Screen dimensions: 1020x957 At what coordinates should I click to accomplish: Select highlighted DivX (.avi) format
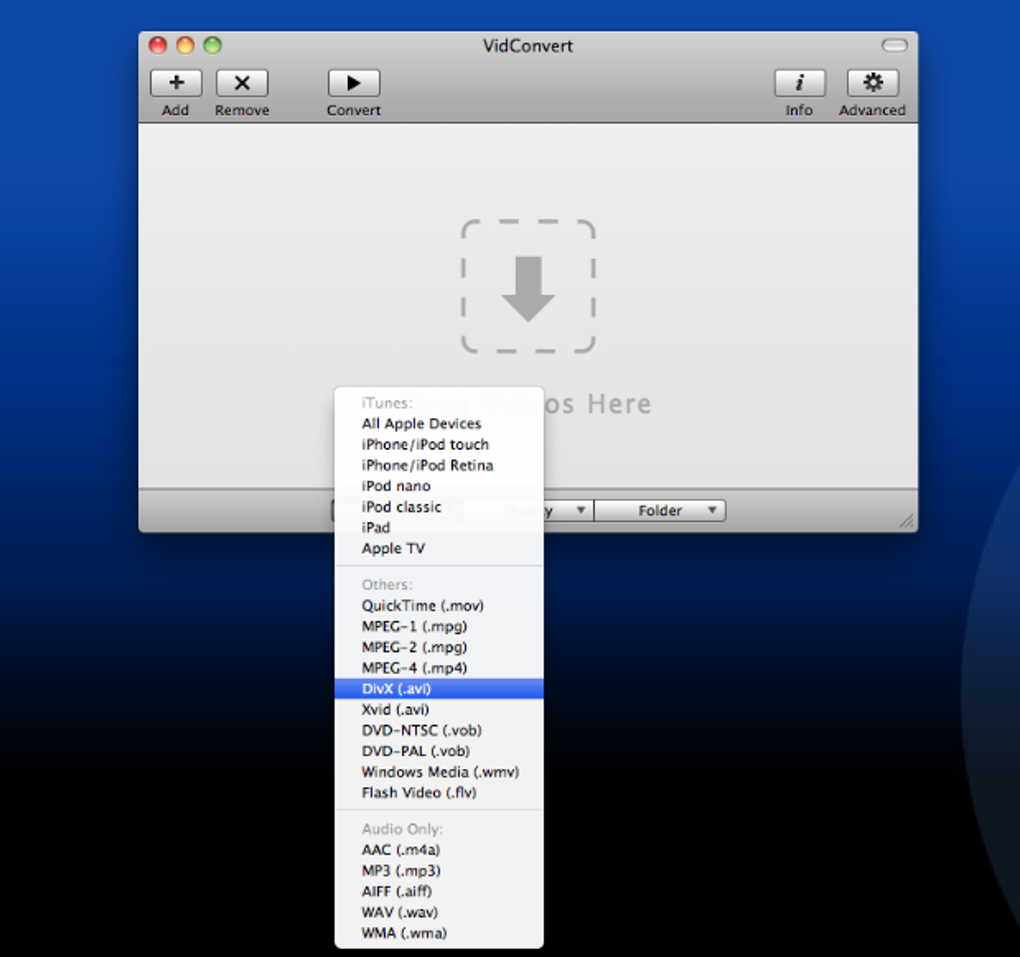pyautogui.click(x=439, y=689)
